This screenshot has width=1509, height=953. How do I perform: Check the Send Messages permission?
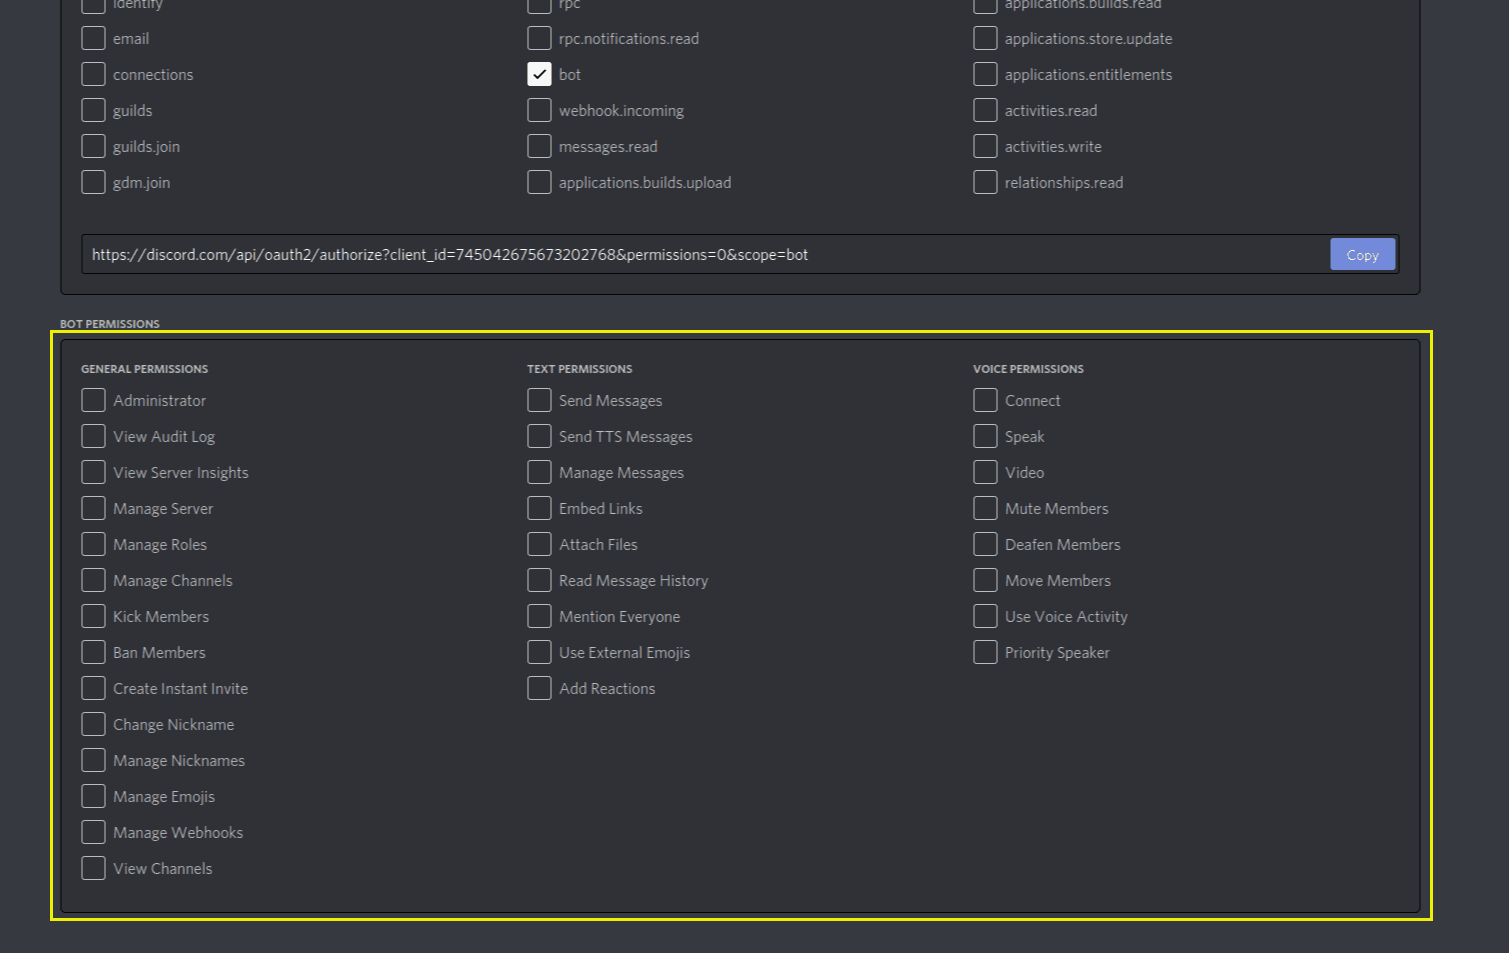click(540, 401)
